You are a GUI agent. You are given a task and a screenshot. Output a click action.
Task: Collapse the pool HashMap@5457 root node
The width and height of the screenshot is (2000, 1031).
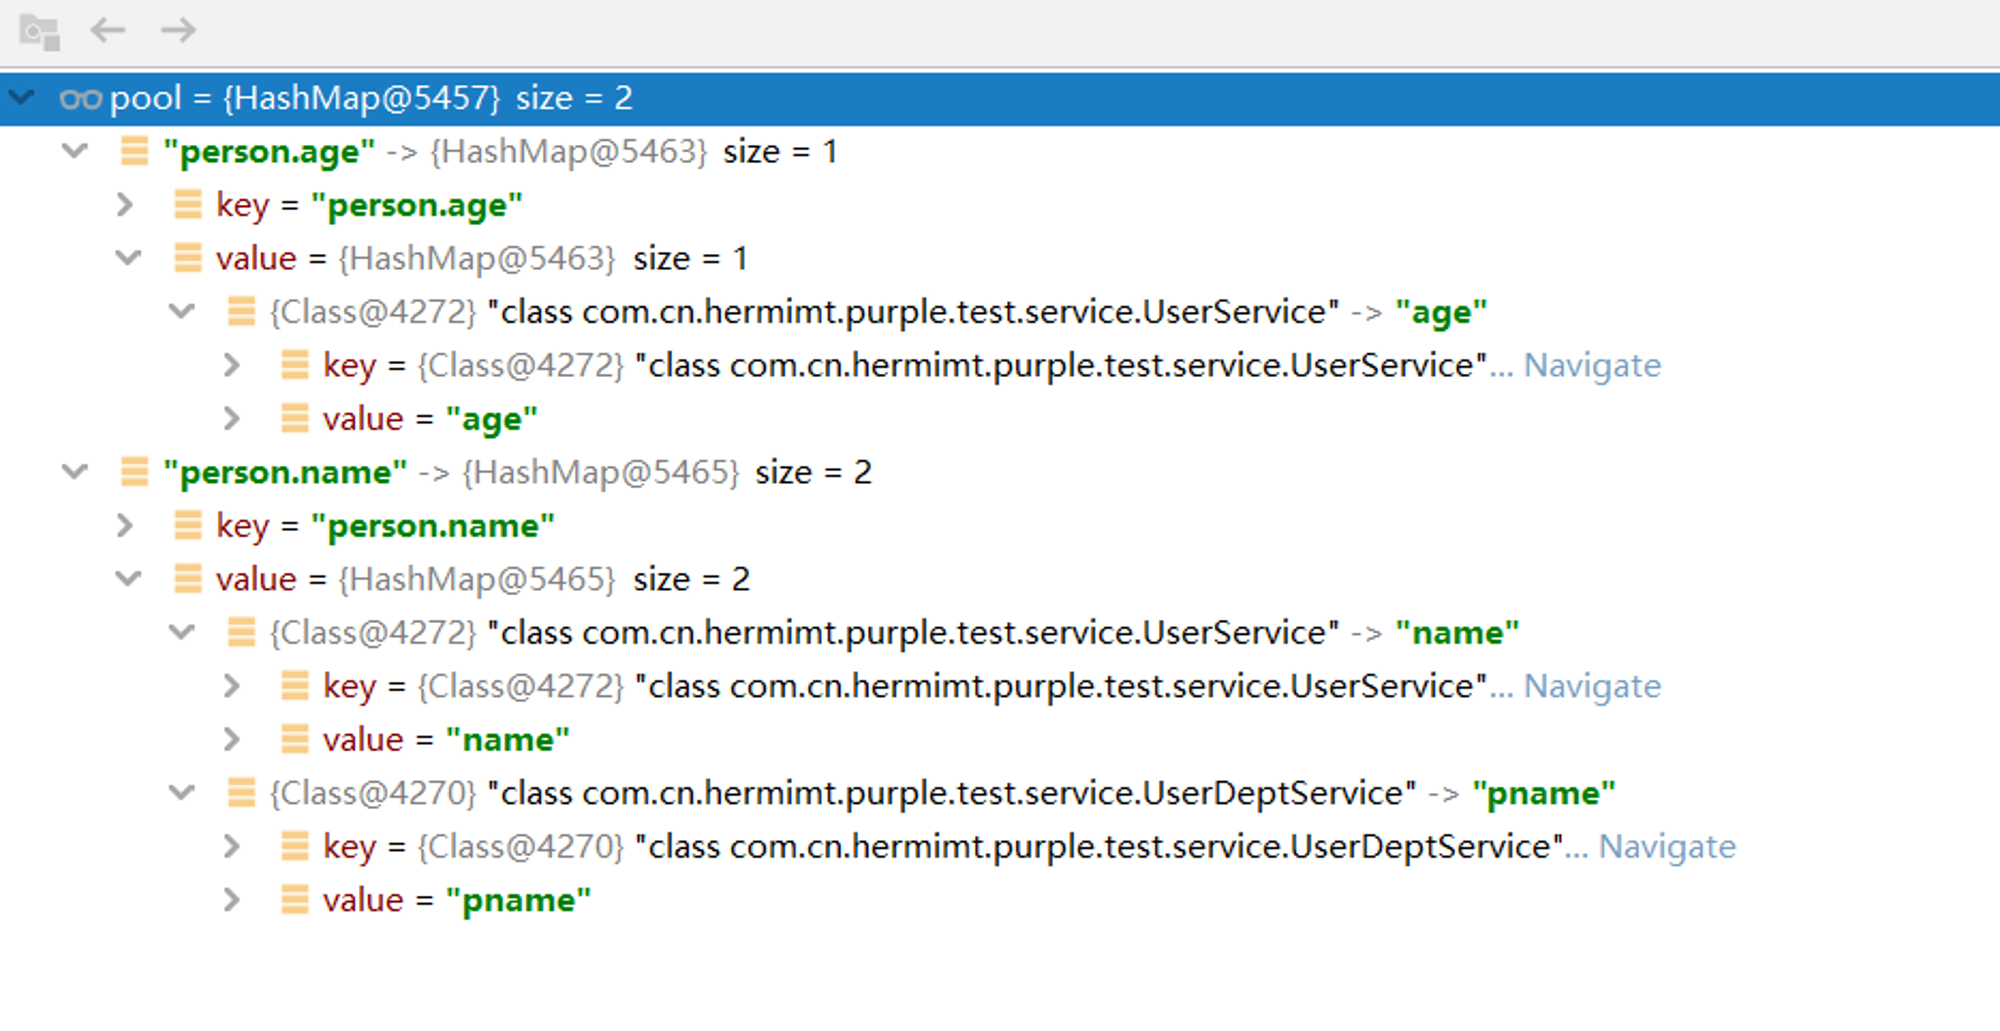(x=22, y=98)
